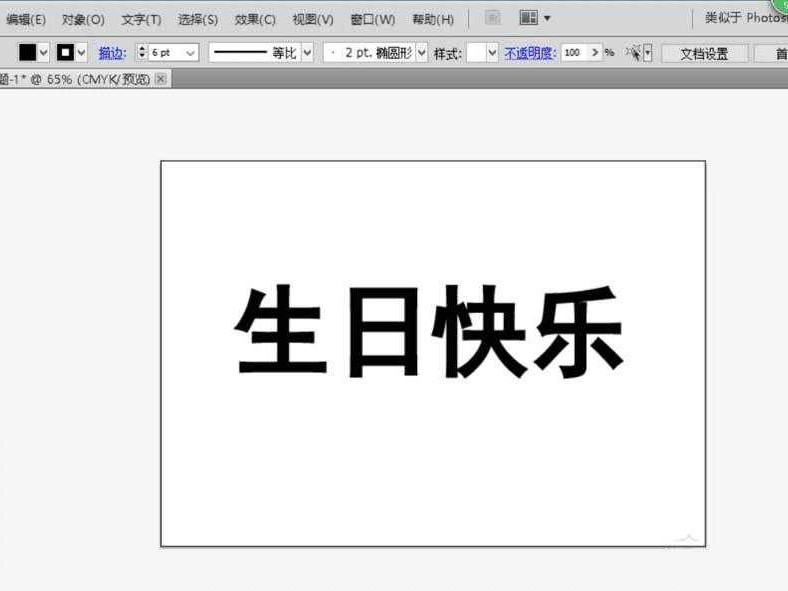Image resolution: width=788 pixels, height=591 pixels.
Task: Open the 选择(S) menu
Action: [x=198, y=20]
